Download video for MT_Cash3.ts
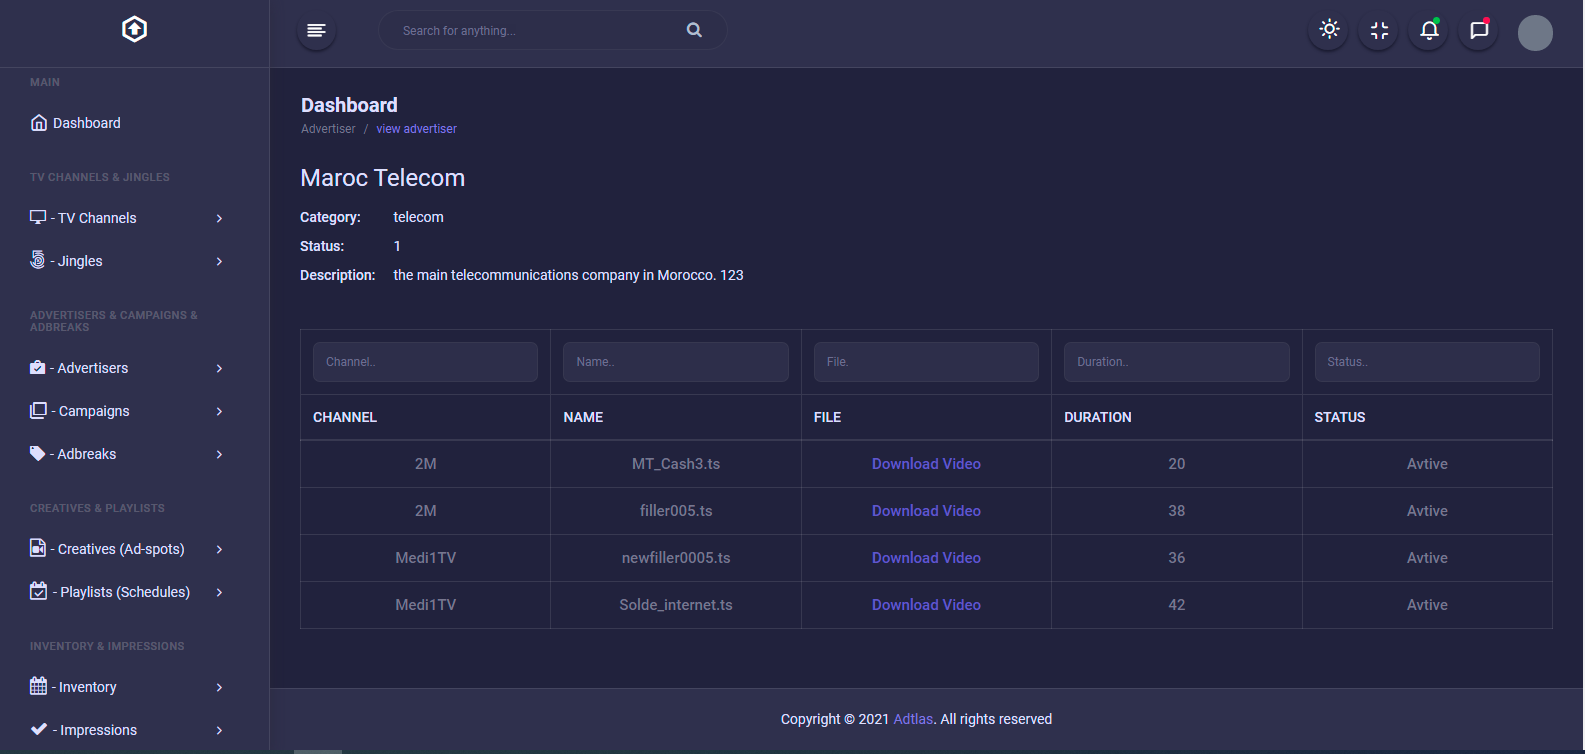Screen dimensions: 1585x754 click(x=926, y=464)
